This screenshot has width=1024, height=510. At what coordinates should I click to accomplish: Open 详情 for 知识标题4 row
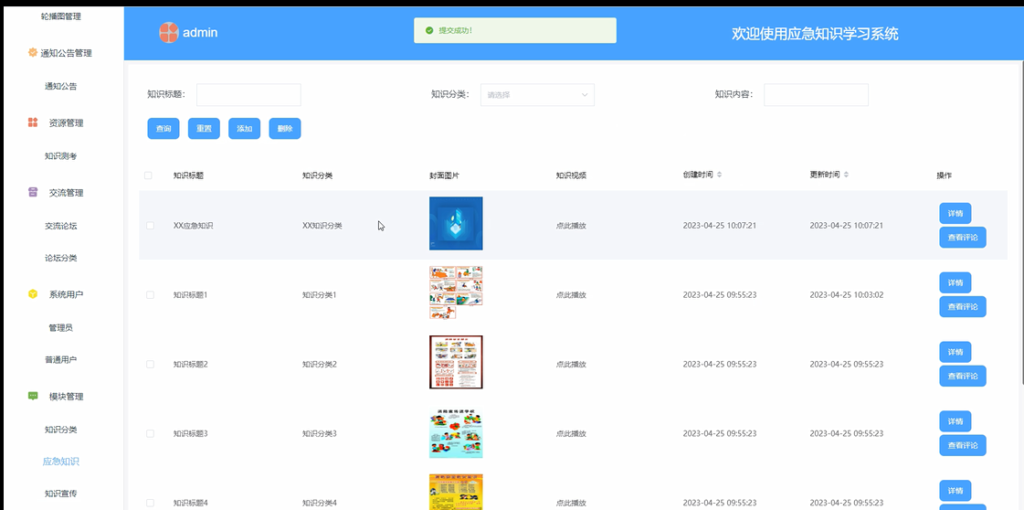pyautogui.click(x=955, y=490)
